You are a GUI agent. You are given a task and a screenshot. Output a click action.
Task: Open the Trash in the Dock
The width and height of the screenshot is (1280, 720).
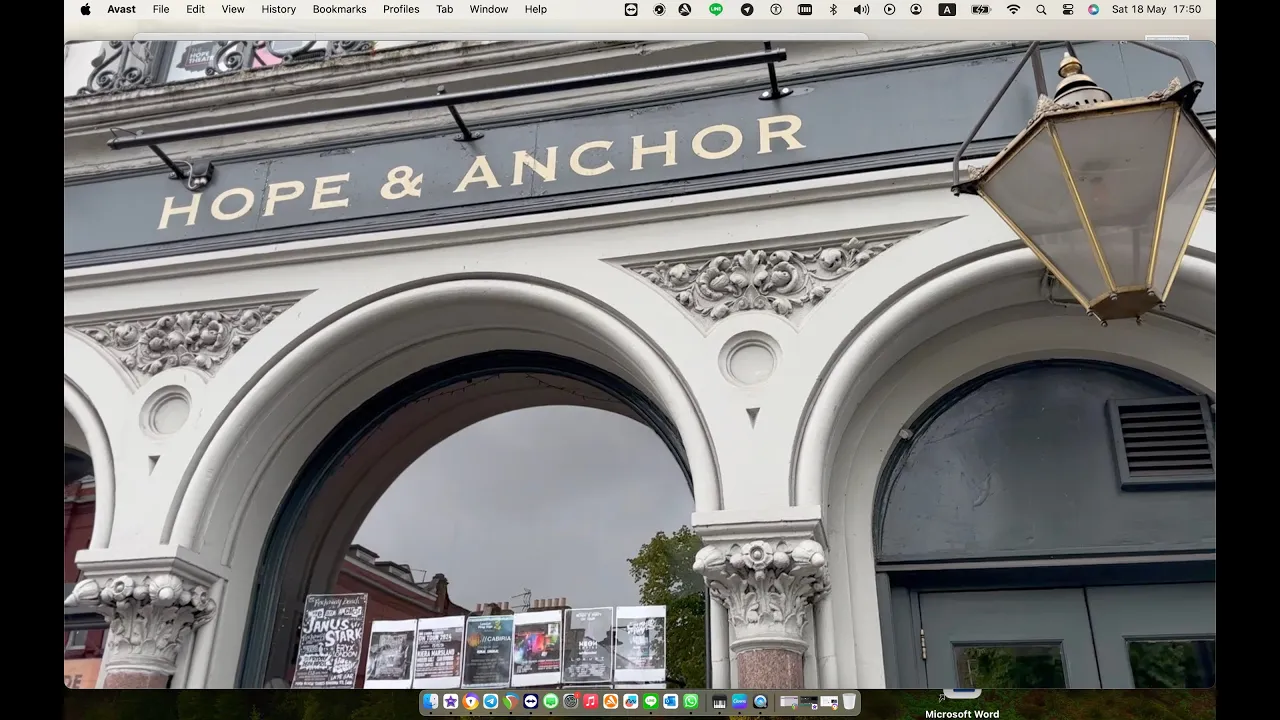point(849,702)
